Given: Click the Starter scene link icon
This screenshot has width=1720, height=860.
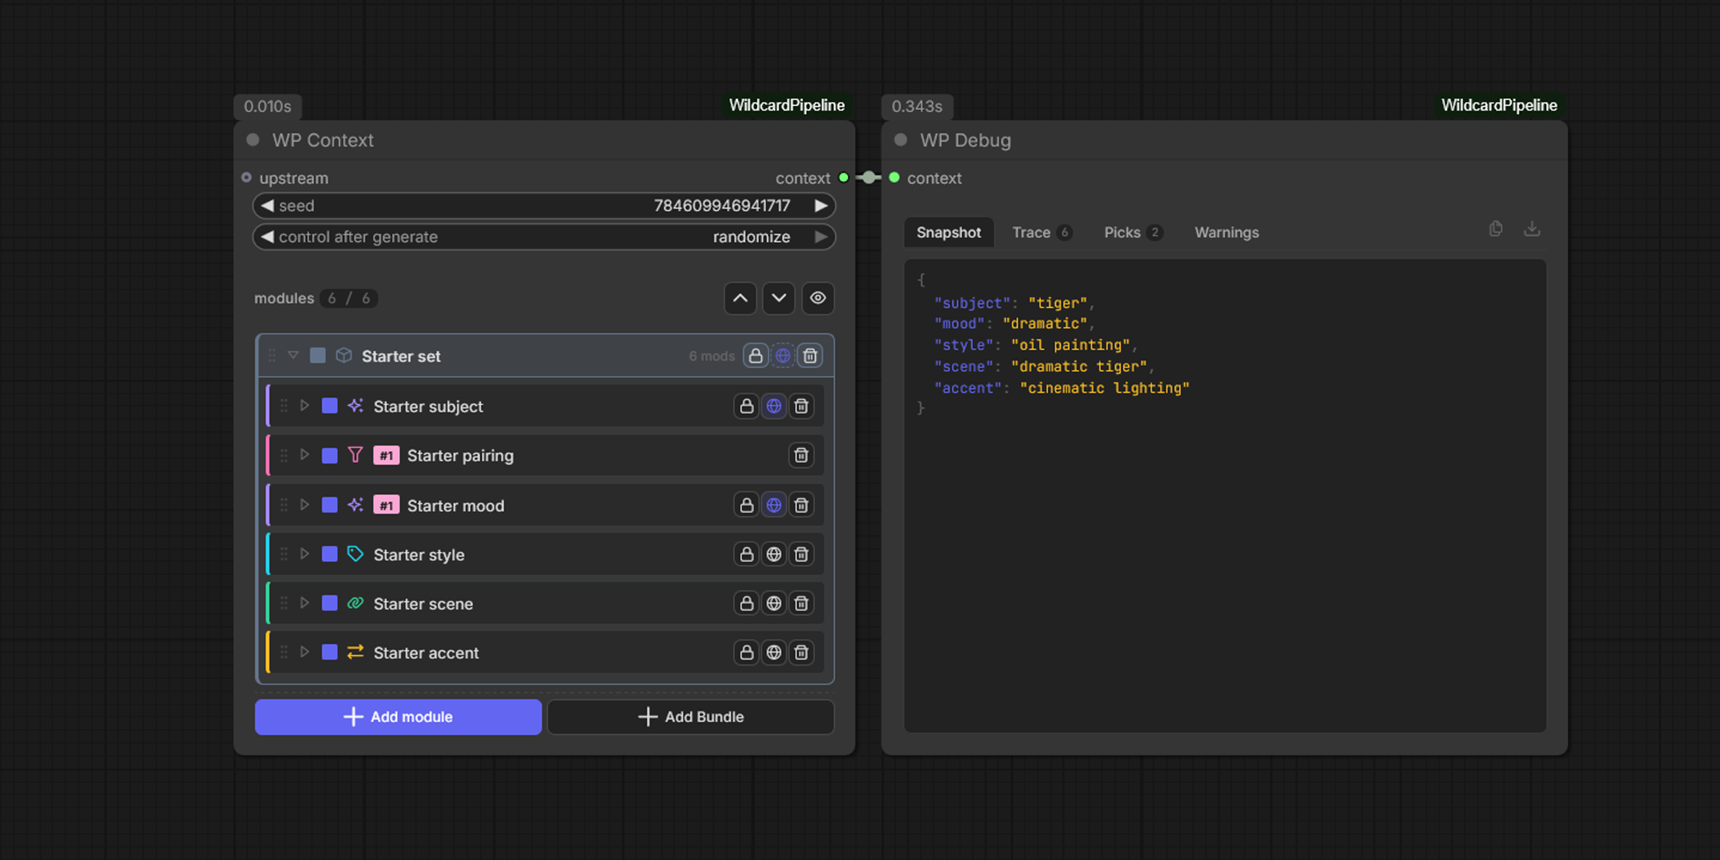Looking at the screenshot, I should click(x=355, y=603).
